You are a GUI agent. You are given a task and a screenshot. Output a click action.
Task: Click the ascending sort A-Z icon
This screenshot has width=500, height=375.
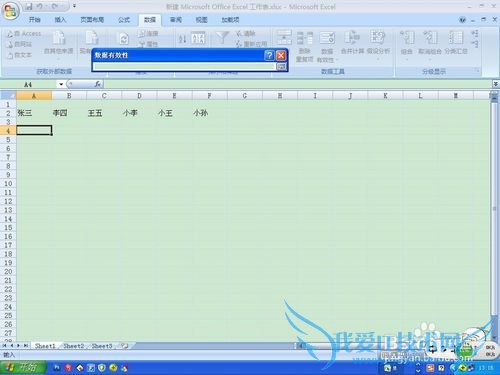[x=182, y=39]
